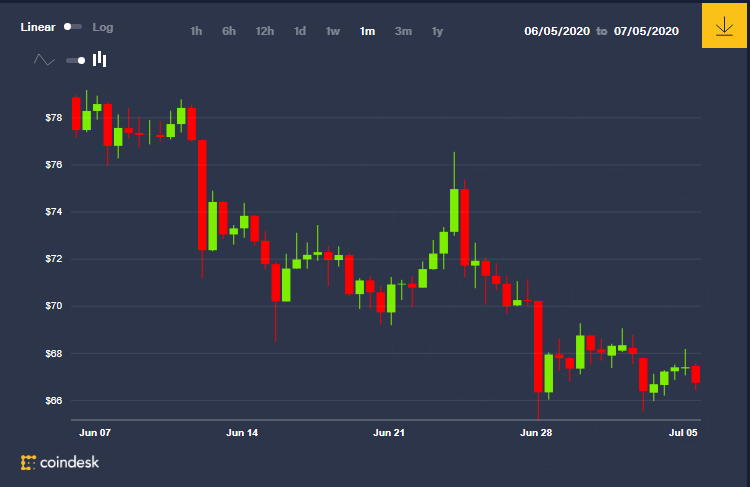This screenshot has width=750, height=487.
Task: Click the $74 price label
Action: (54, 211)
